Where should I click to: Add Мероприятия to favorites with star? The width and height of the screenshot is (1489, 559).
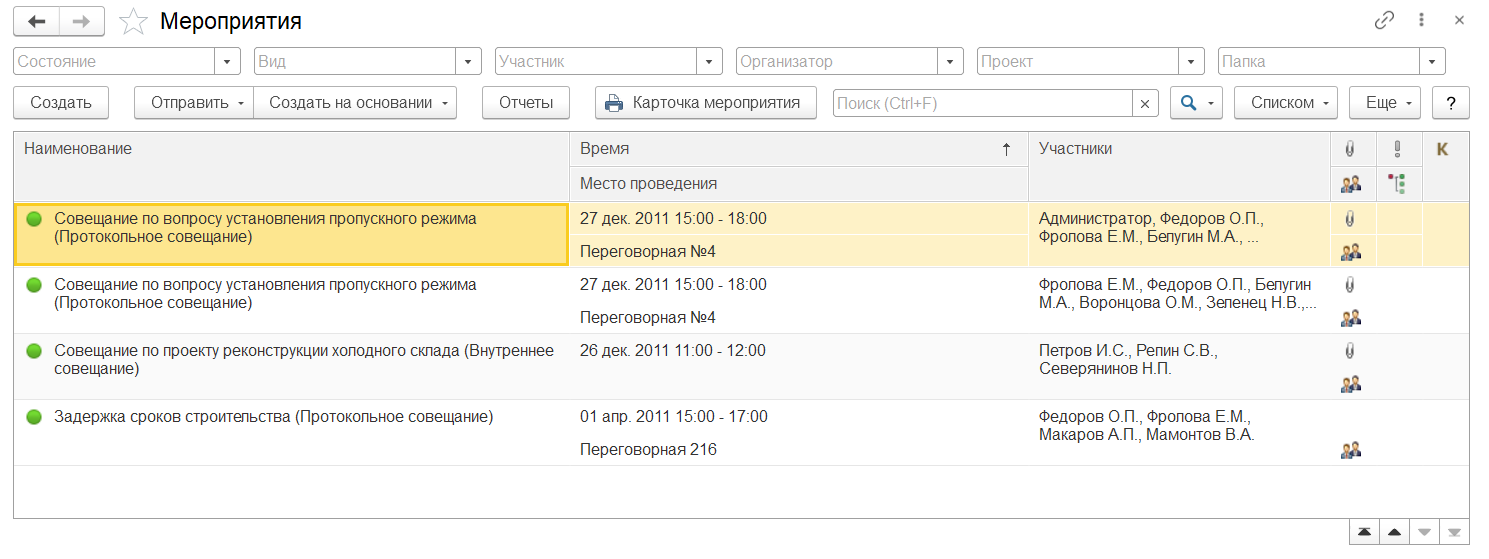tap(132, 21)
